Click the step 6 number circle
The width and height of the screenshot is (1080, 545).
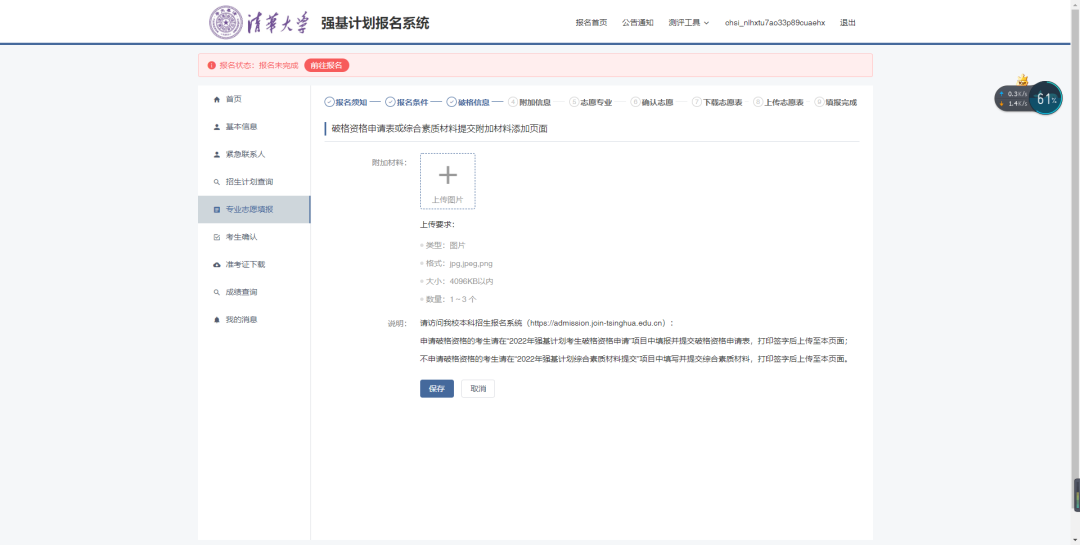636,102
